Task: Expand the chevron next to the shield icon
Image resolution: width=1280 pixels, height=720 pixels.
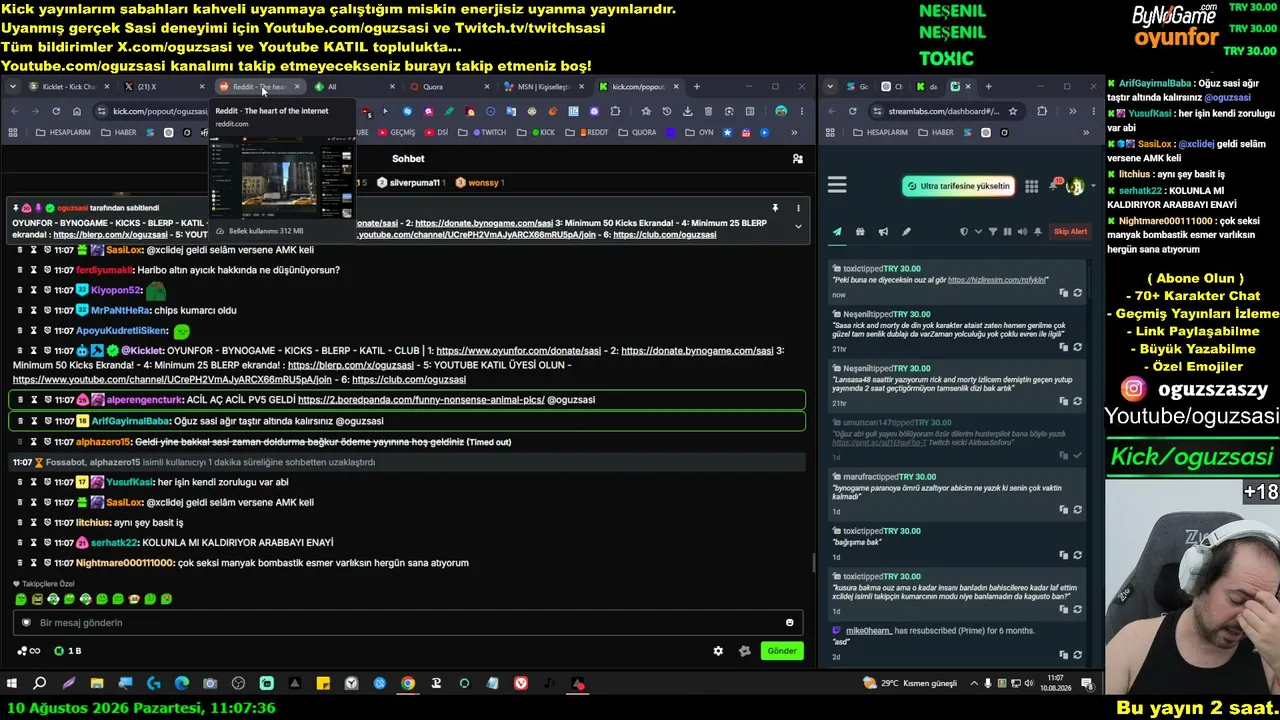Action: (x=977, y=232)
